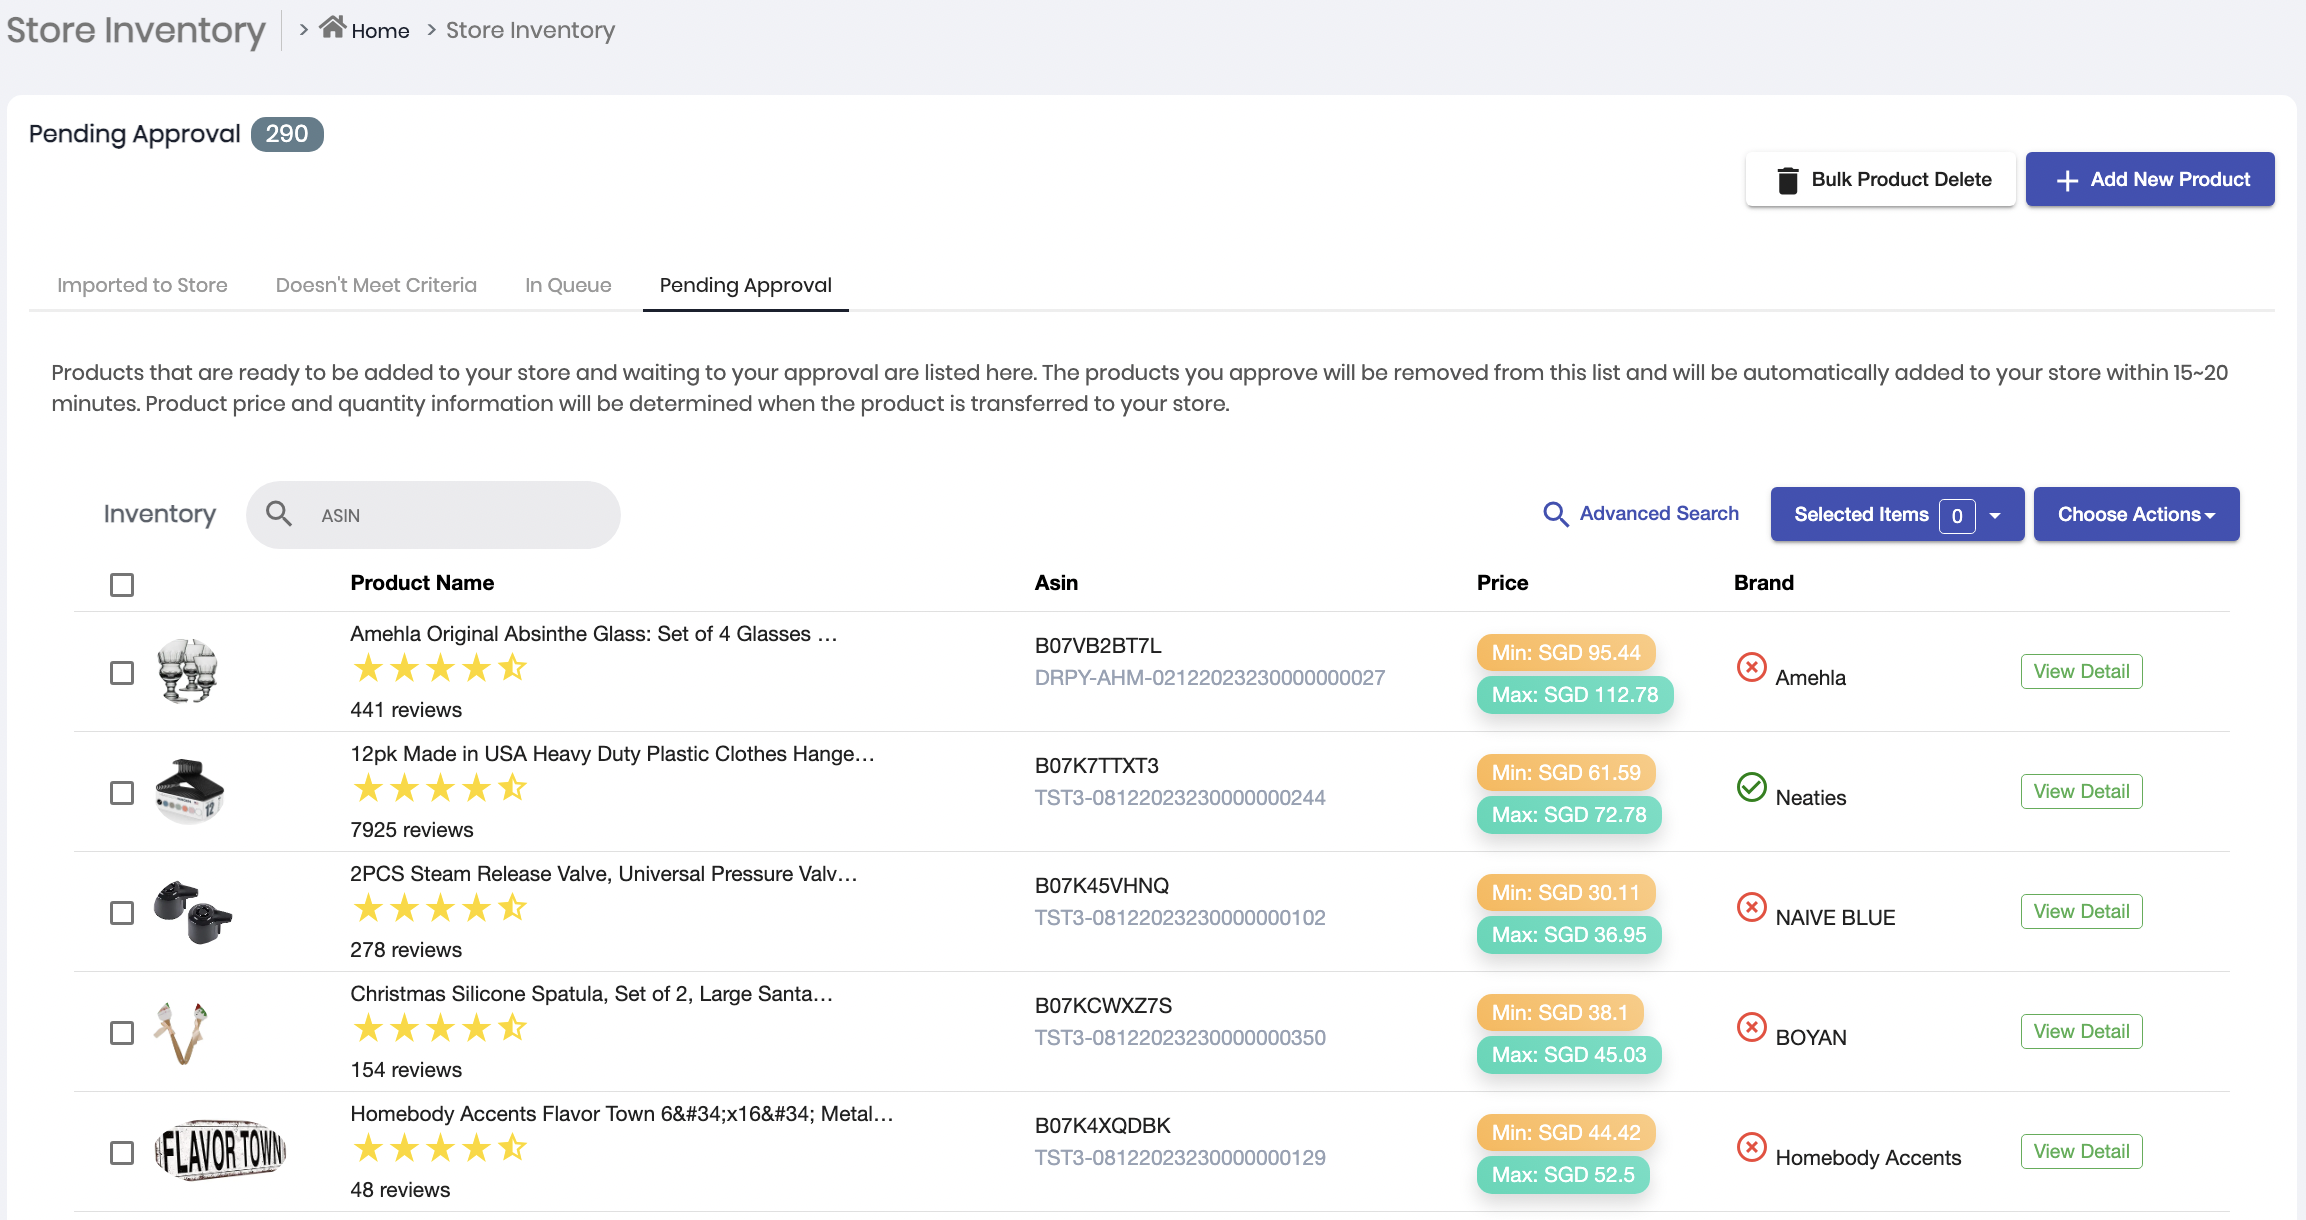Click green check brand icon next to Neaties

(x=1751, y=787)
